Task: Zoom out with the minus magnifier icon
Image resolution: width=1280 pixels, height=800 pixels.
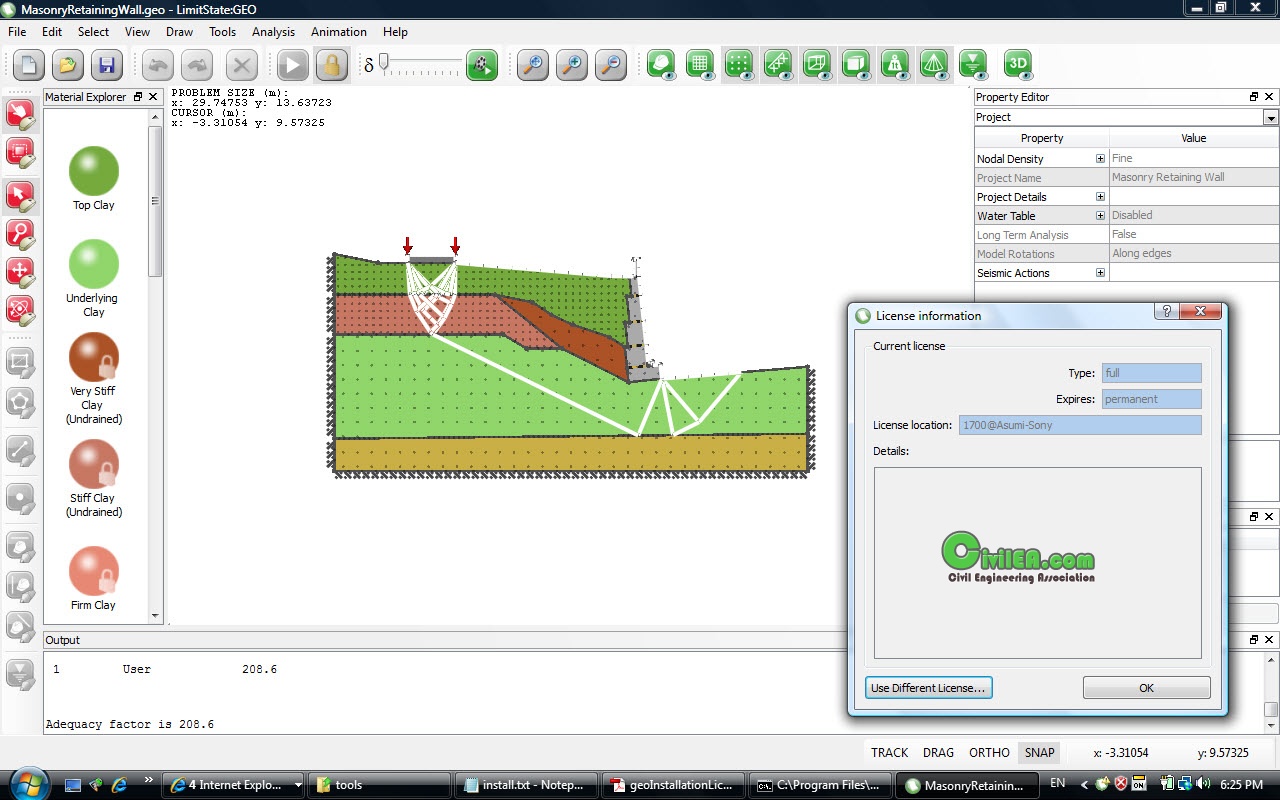Action: 610,66
